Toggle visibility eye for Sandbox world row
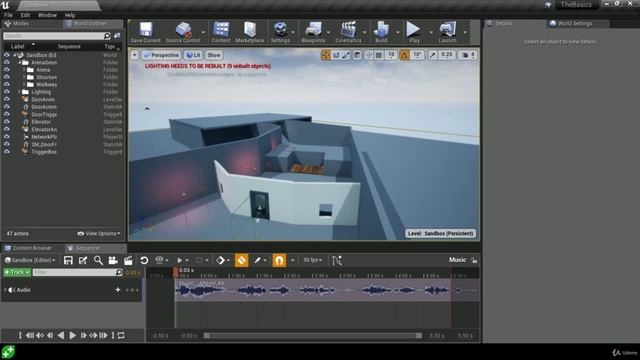This screenshot has width=640, height=360. click(7, 55)
